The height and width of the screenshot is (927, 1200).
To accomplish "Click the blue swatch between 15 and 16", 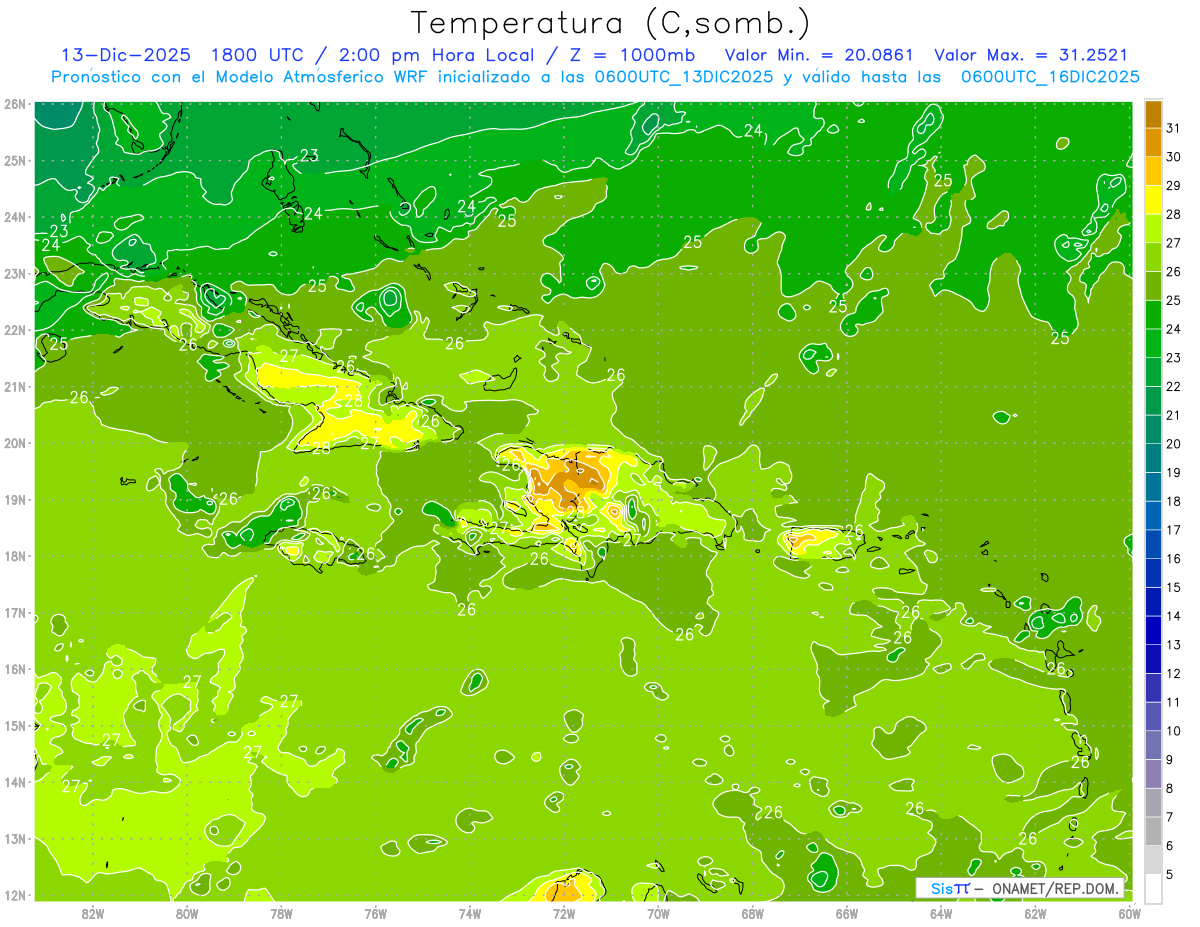I will pyautogui.click(x=1153, y=573).
